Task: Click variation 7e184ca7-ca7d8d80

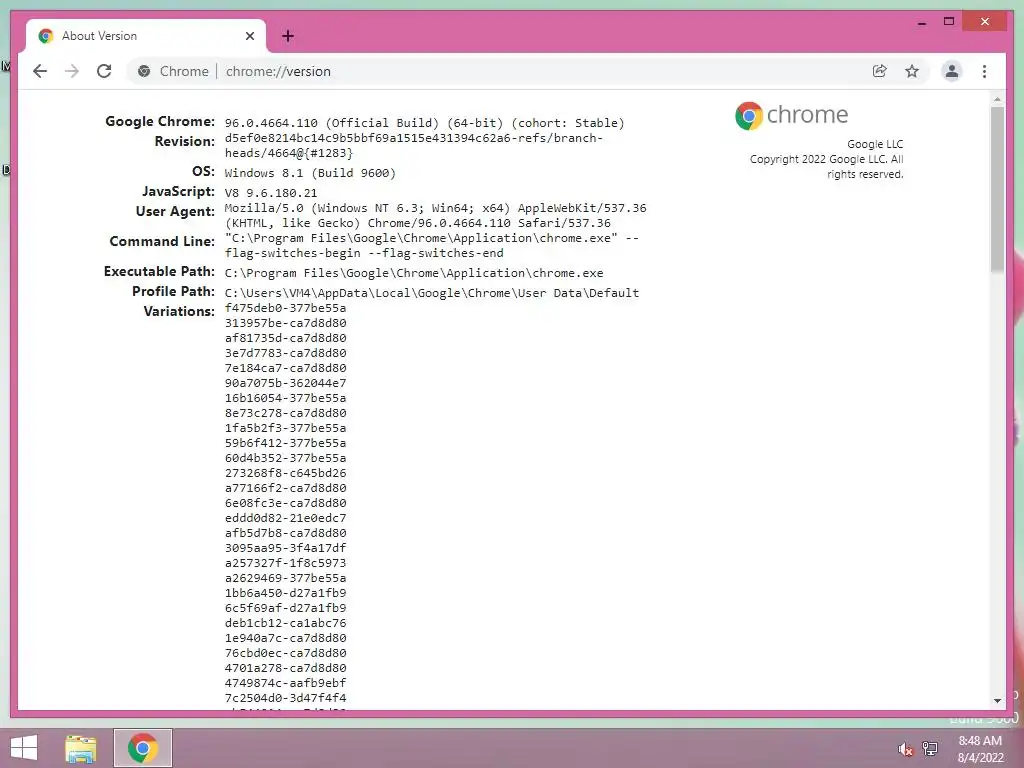Action: pos(285,368)
